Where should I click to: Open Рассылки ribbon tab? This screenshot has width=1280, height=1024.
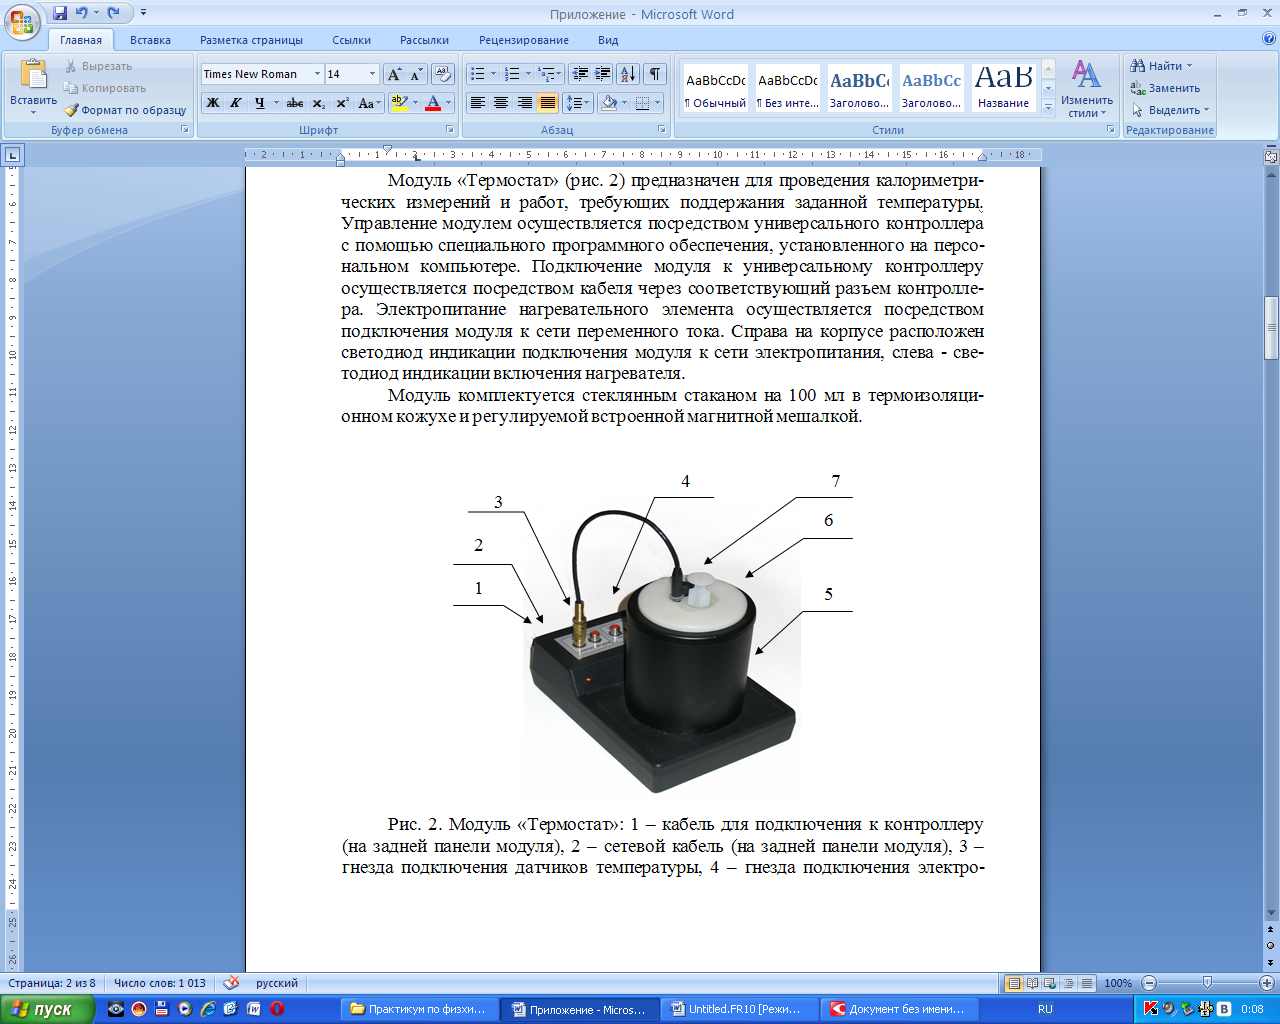click(424, 40)
